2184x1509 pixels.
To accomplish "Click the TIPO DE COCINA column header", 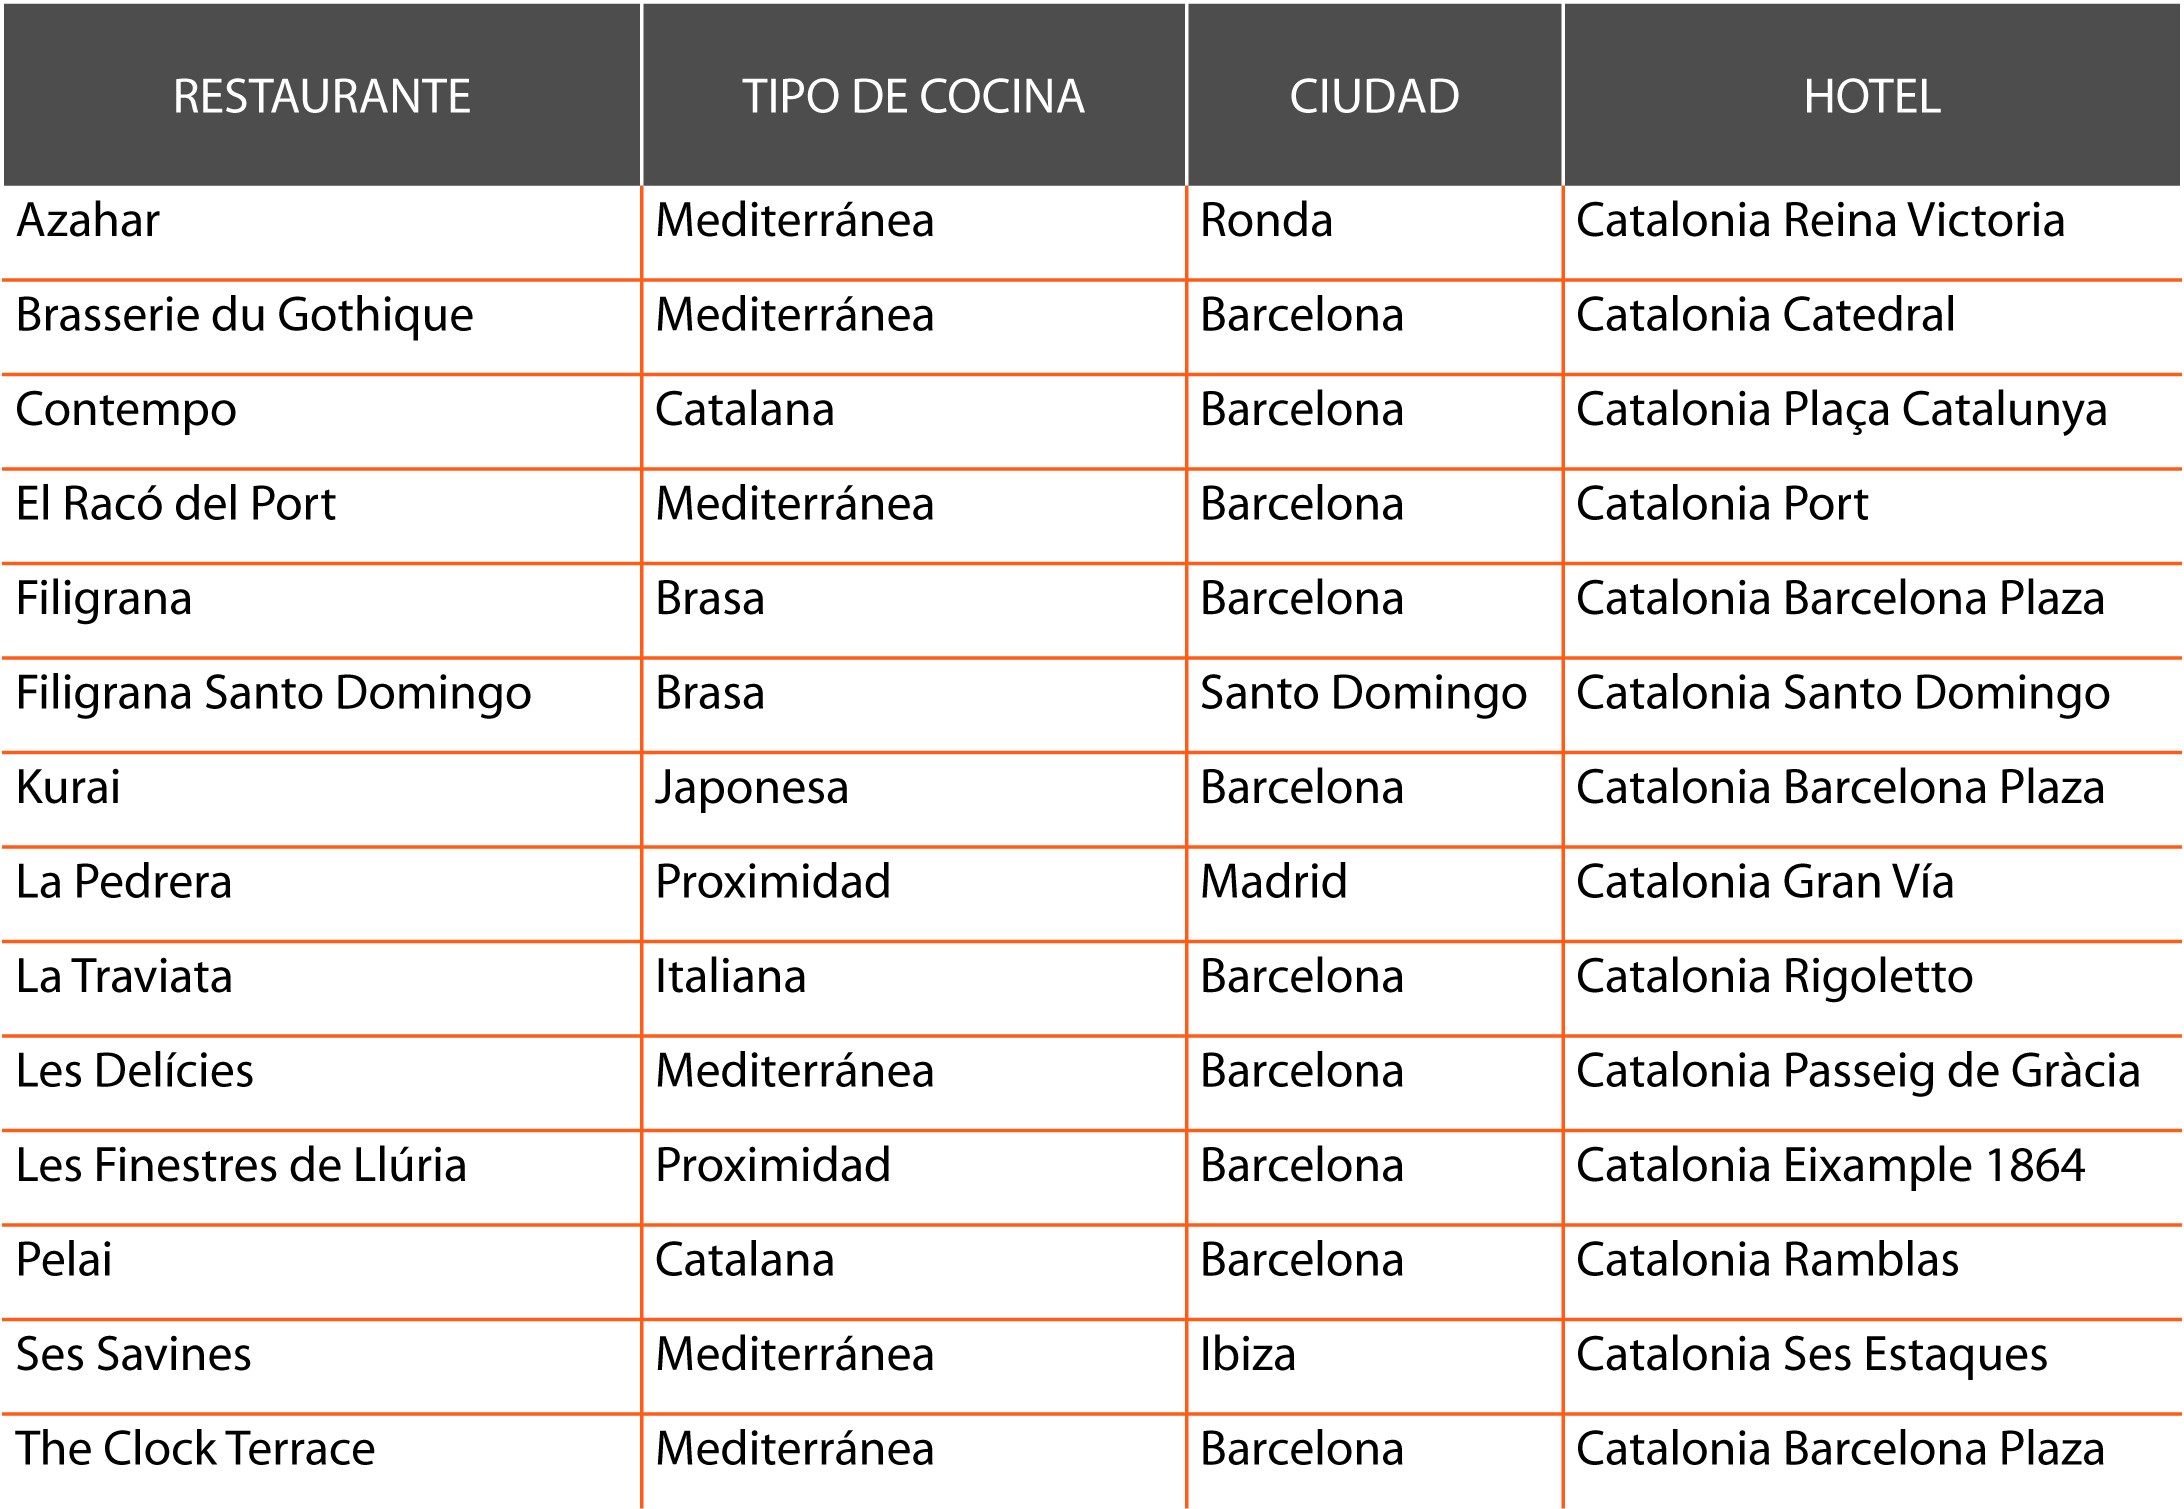I will [913, 96].
